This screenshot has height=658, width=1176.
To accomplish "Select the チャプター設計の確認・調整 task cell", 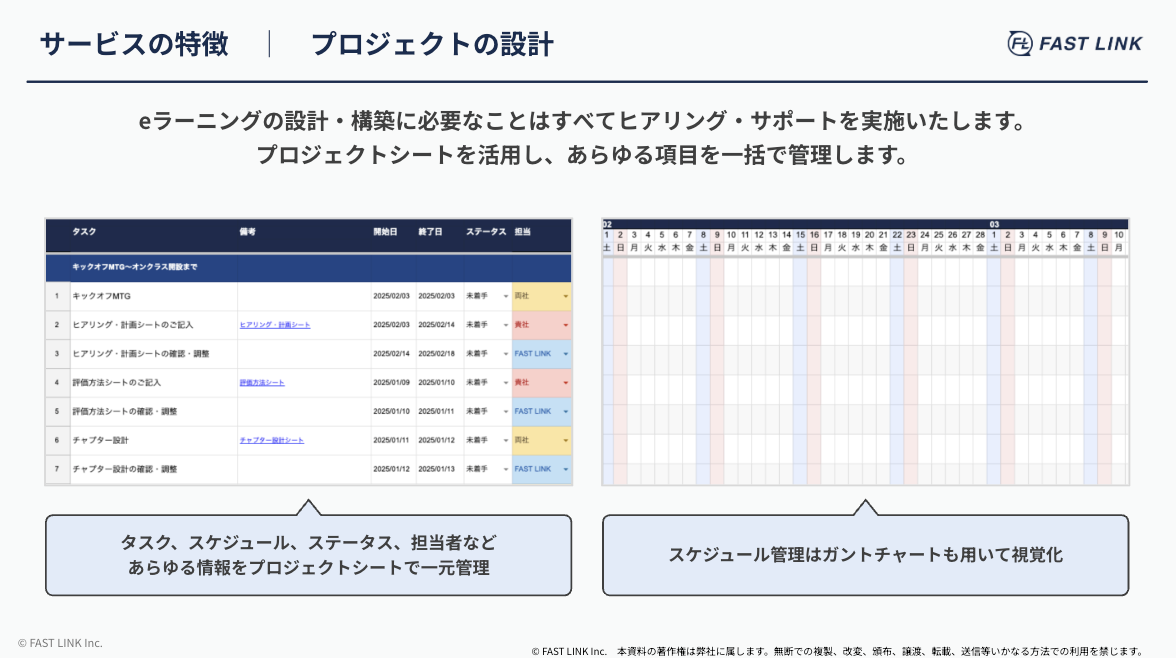I will [x=154, y=469].
